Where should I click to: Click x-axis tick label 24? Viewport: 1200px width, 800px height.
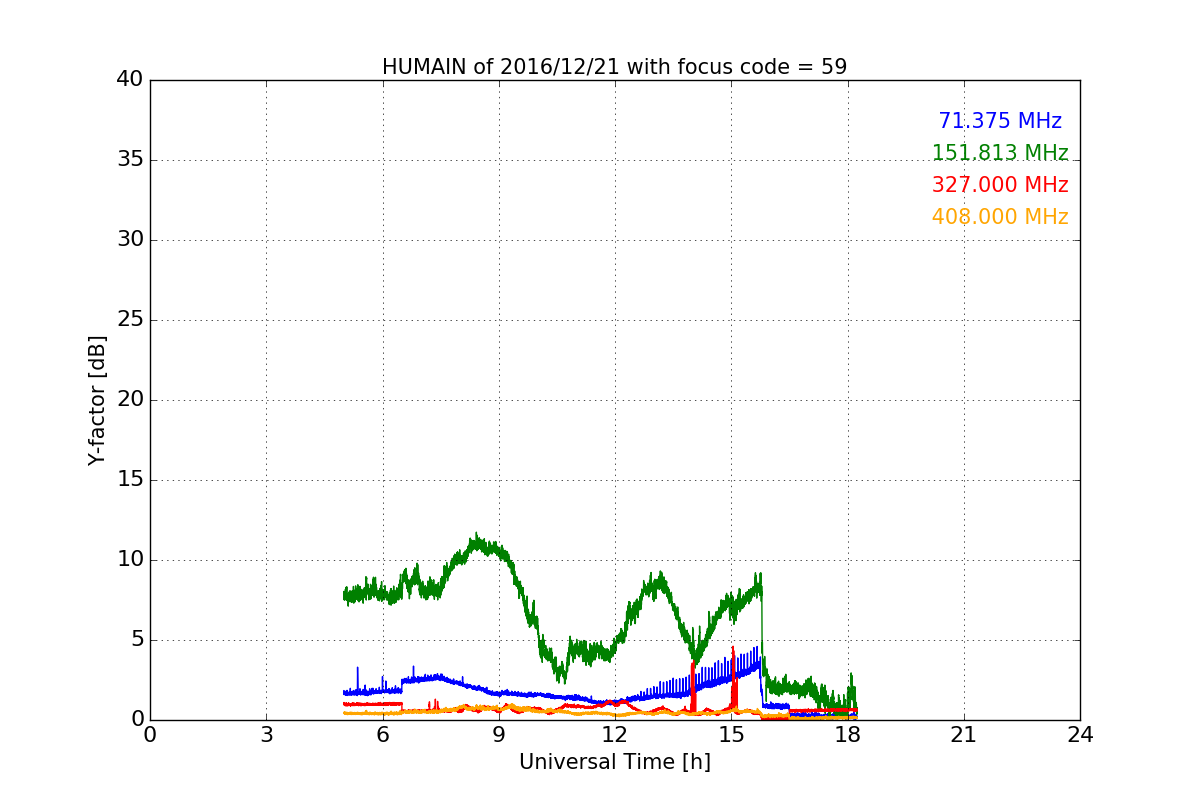click(1080, 735)
